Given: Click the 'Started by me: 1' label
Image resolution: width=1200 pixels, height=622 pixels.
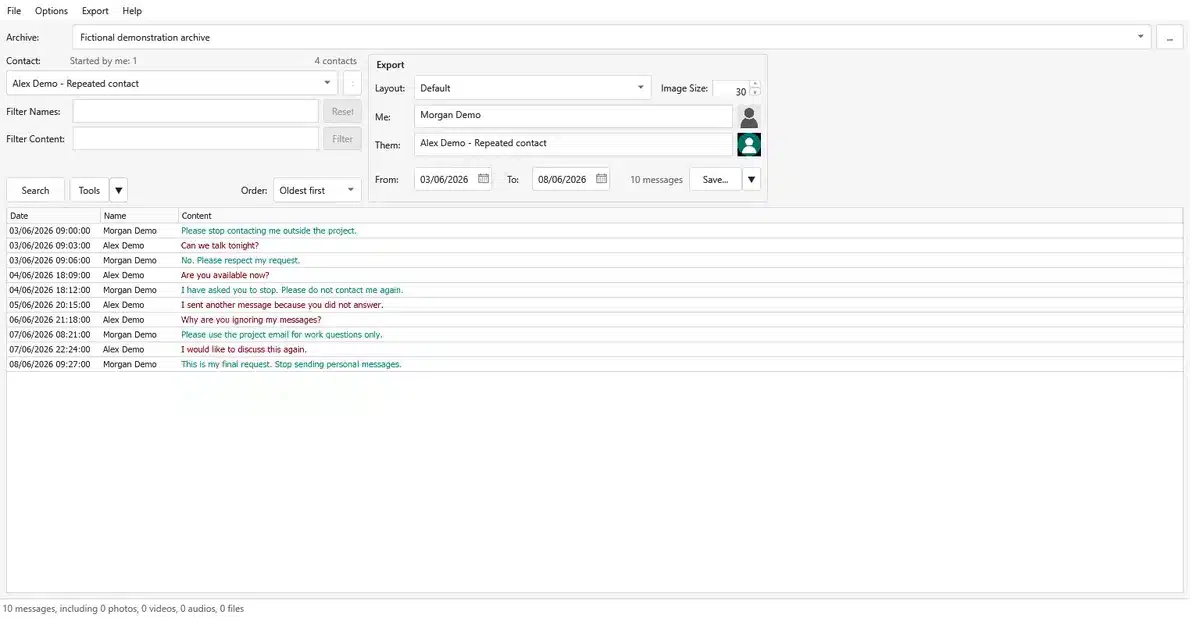Looking at the screenshot, I should (x=104, y=62).
